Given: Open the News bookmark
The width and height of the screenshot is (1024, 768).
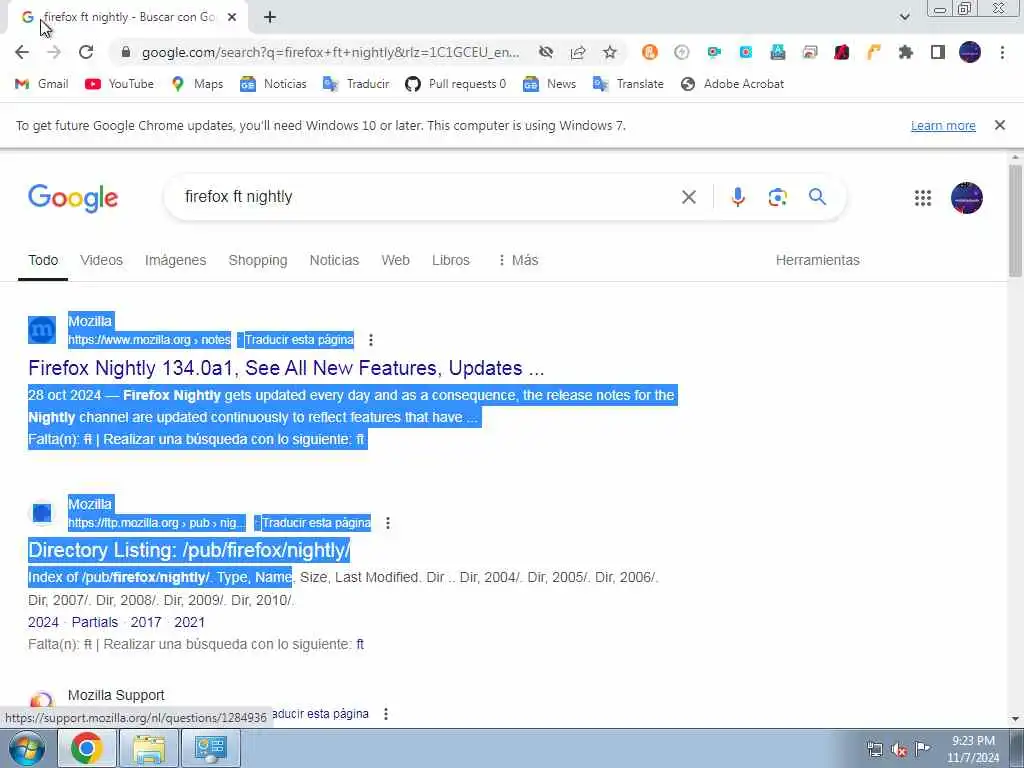Looking at the screenshot, I should click(549, 84).
